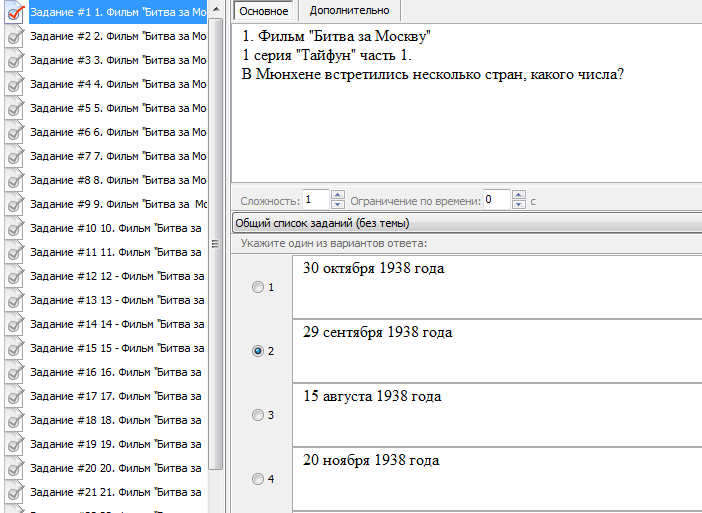This screenshot has height=513, width=702.
Task: Select Задание #7 in the task list
Action: (118, 156)
